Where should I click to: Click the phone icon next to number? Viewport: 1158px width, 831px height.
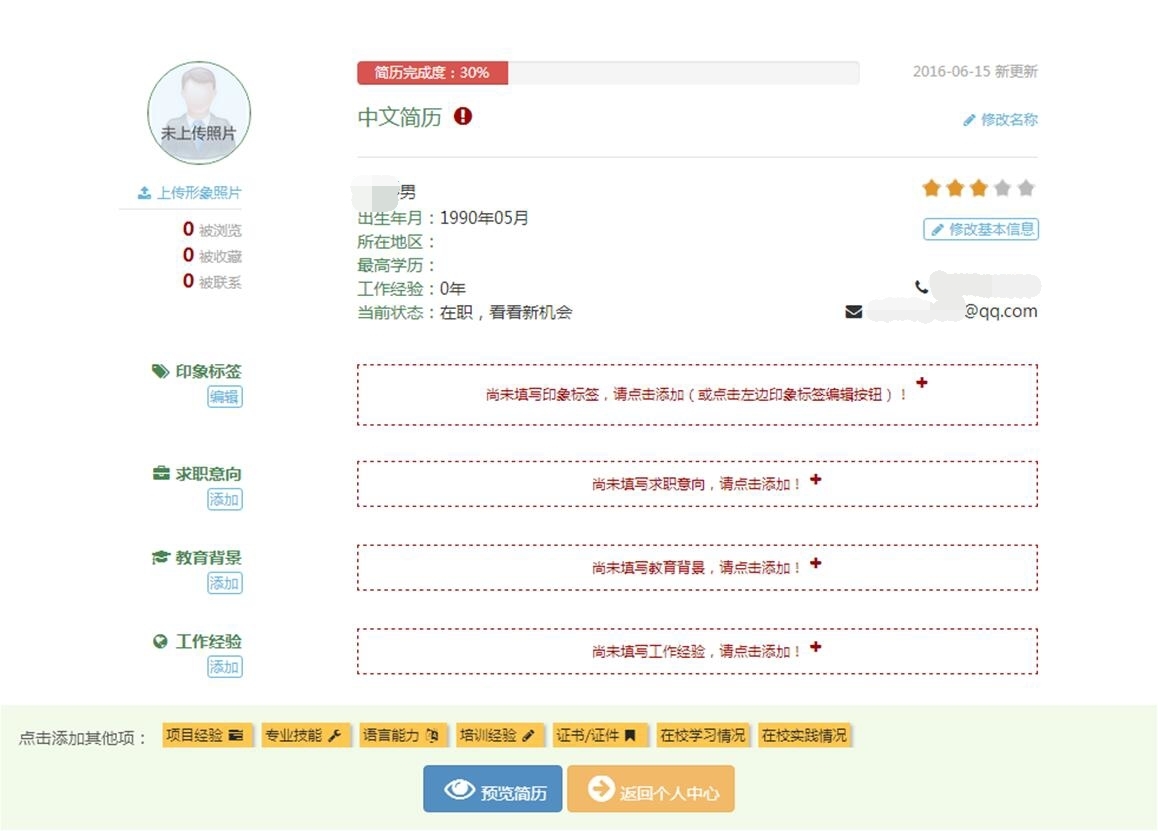coord(921,287)
